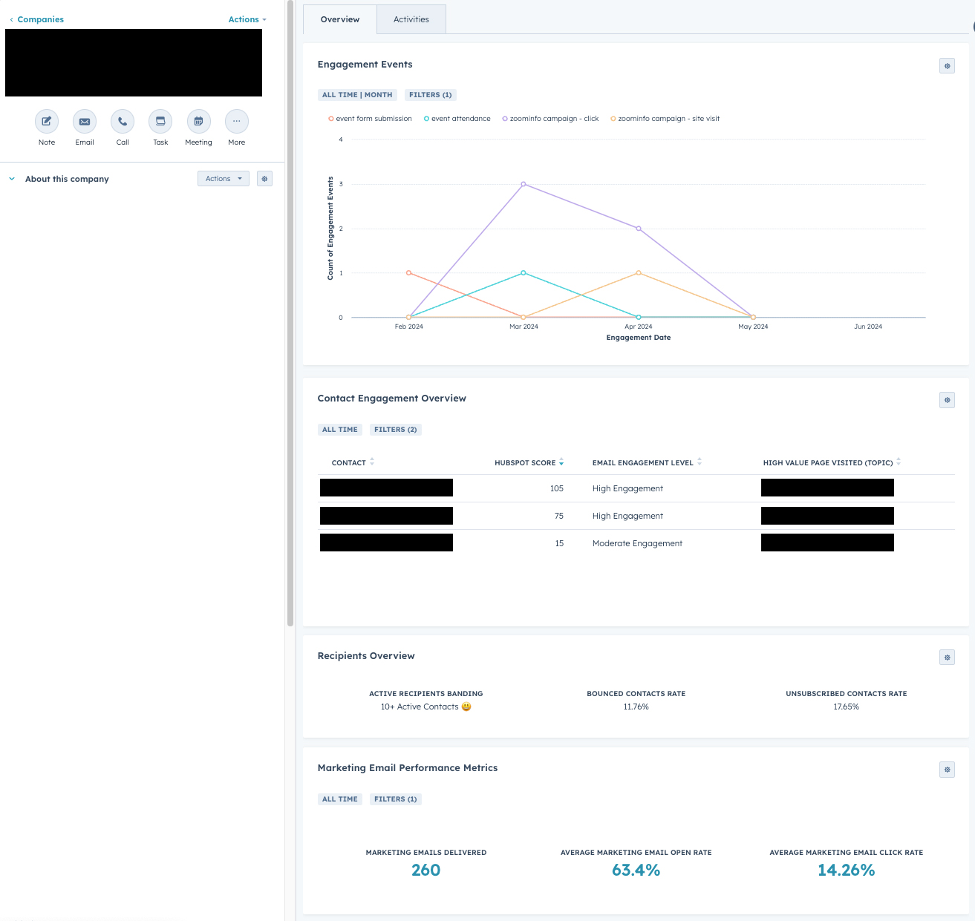976x922 pixels.
Task: Click the Apr 2024 zoominfo click data point
Action: pos(639,228)
